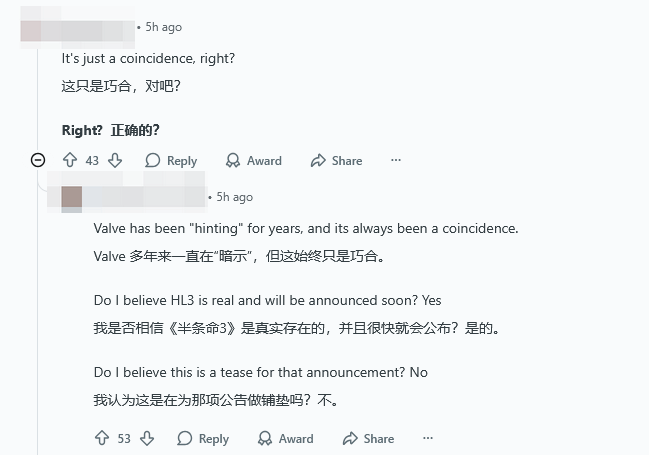This screenshot has width=649, height=455.
Task: Collapse the comment thread with the minus icon
Action: 38,160
